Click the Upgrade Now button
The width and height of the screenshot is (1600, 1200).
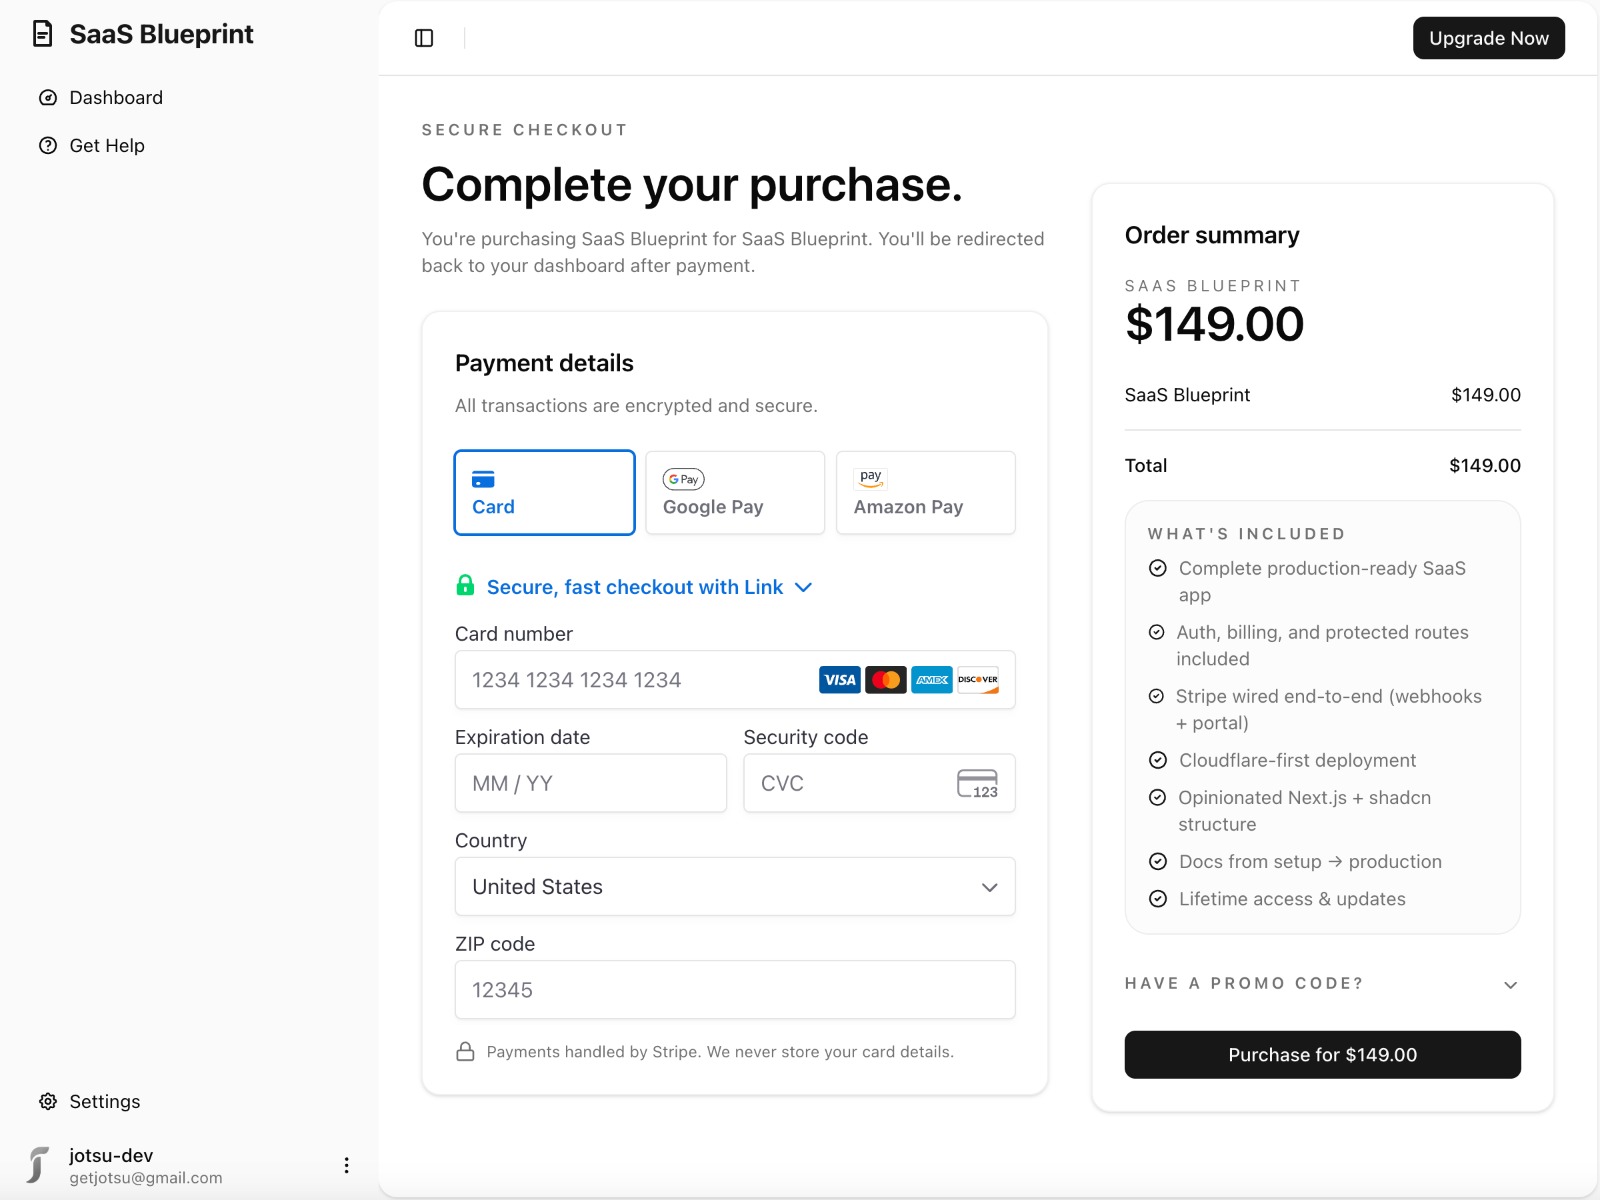(x=1488, y=38)
